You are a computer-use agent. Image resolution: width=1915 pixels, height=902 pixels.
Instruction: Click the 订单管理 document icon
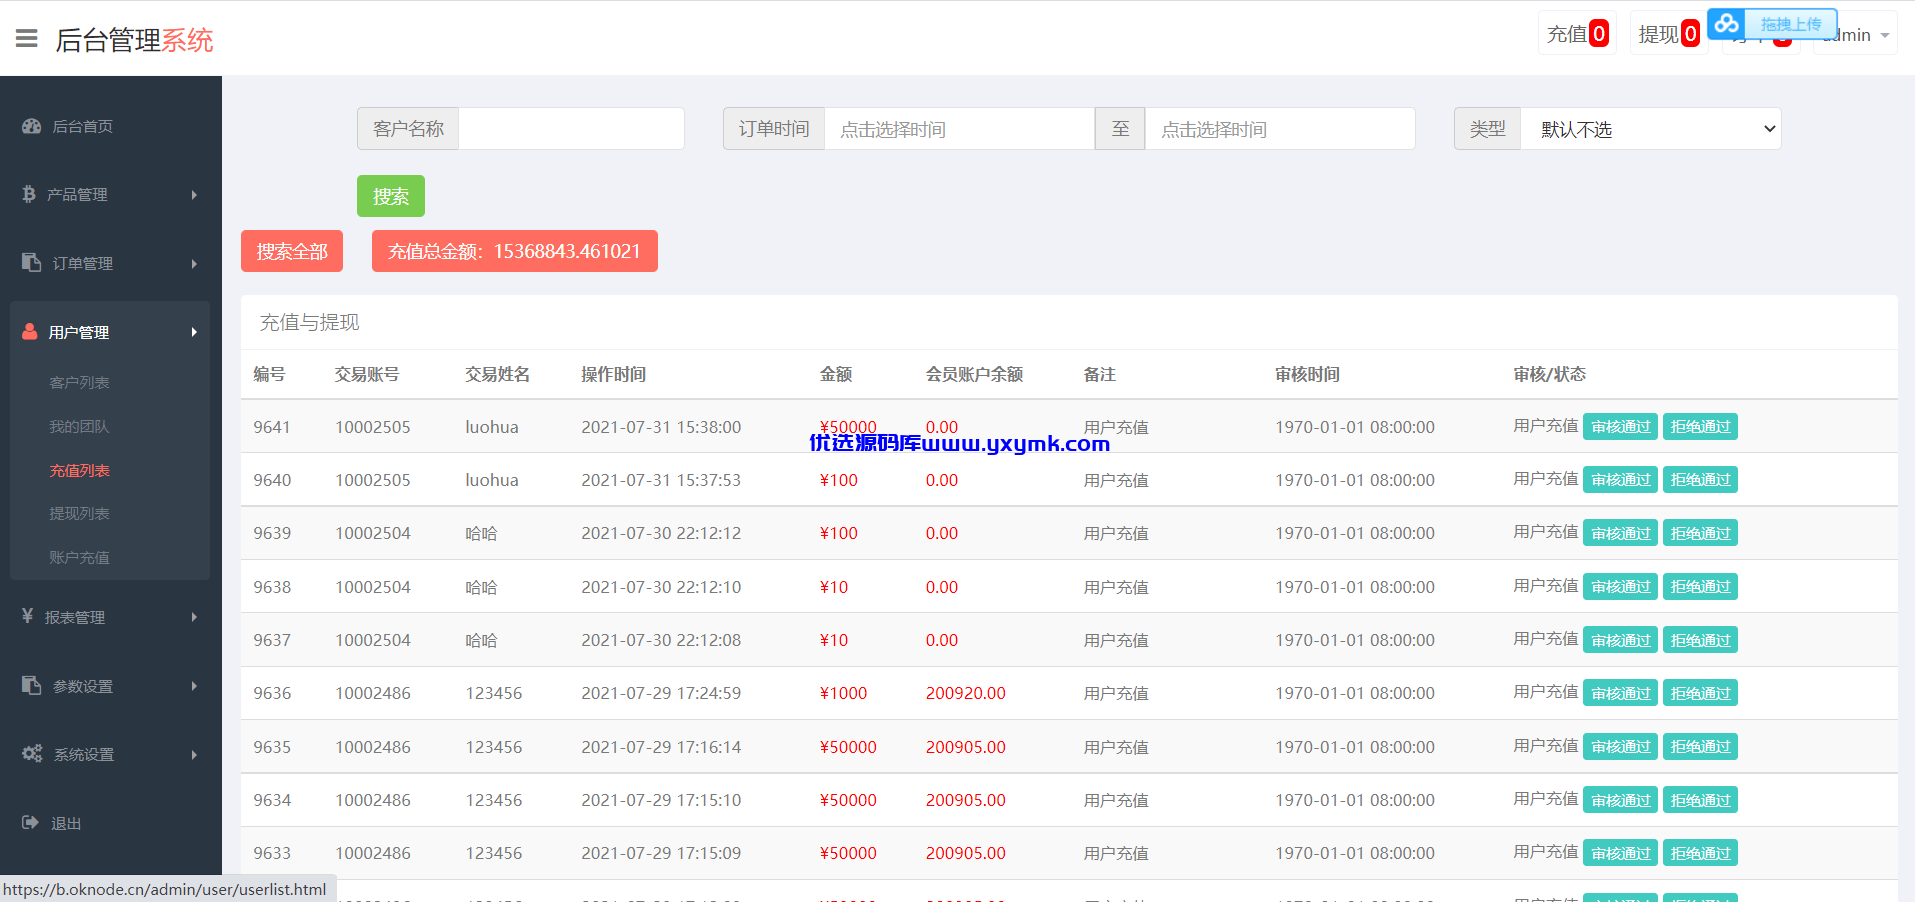point(31,262)
